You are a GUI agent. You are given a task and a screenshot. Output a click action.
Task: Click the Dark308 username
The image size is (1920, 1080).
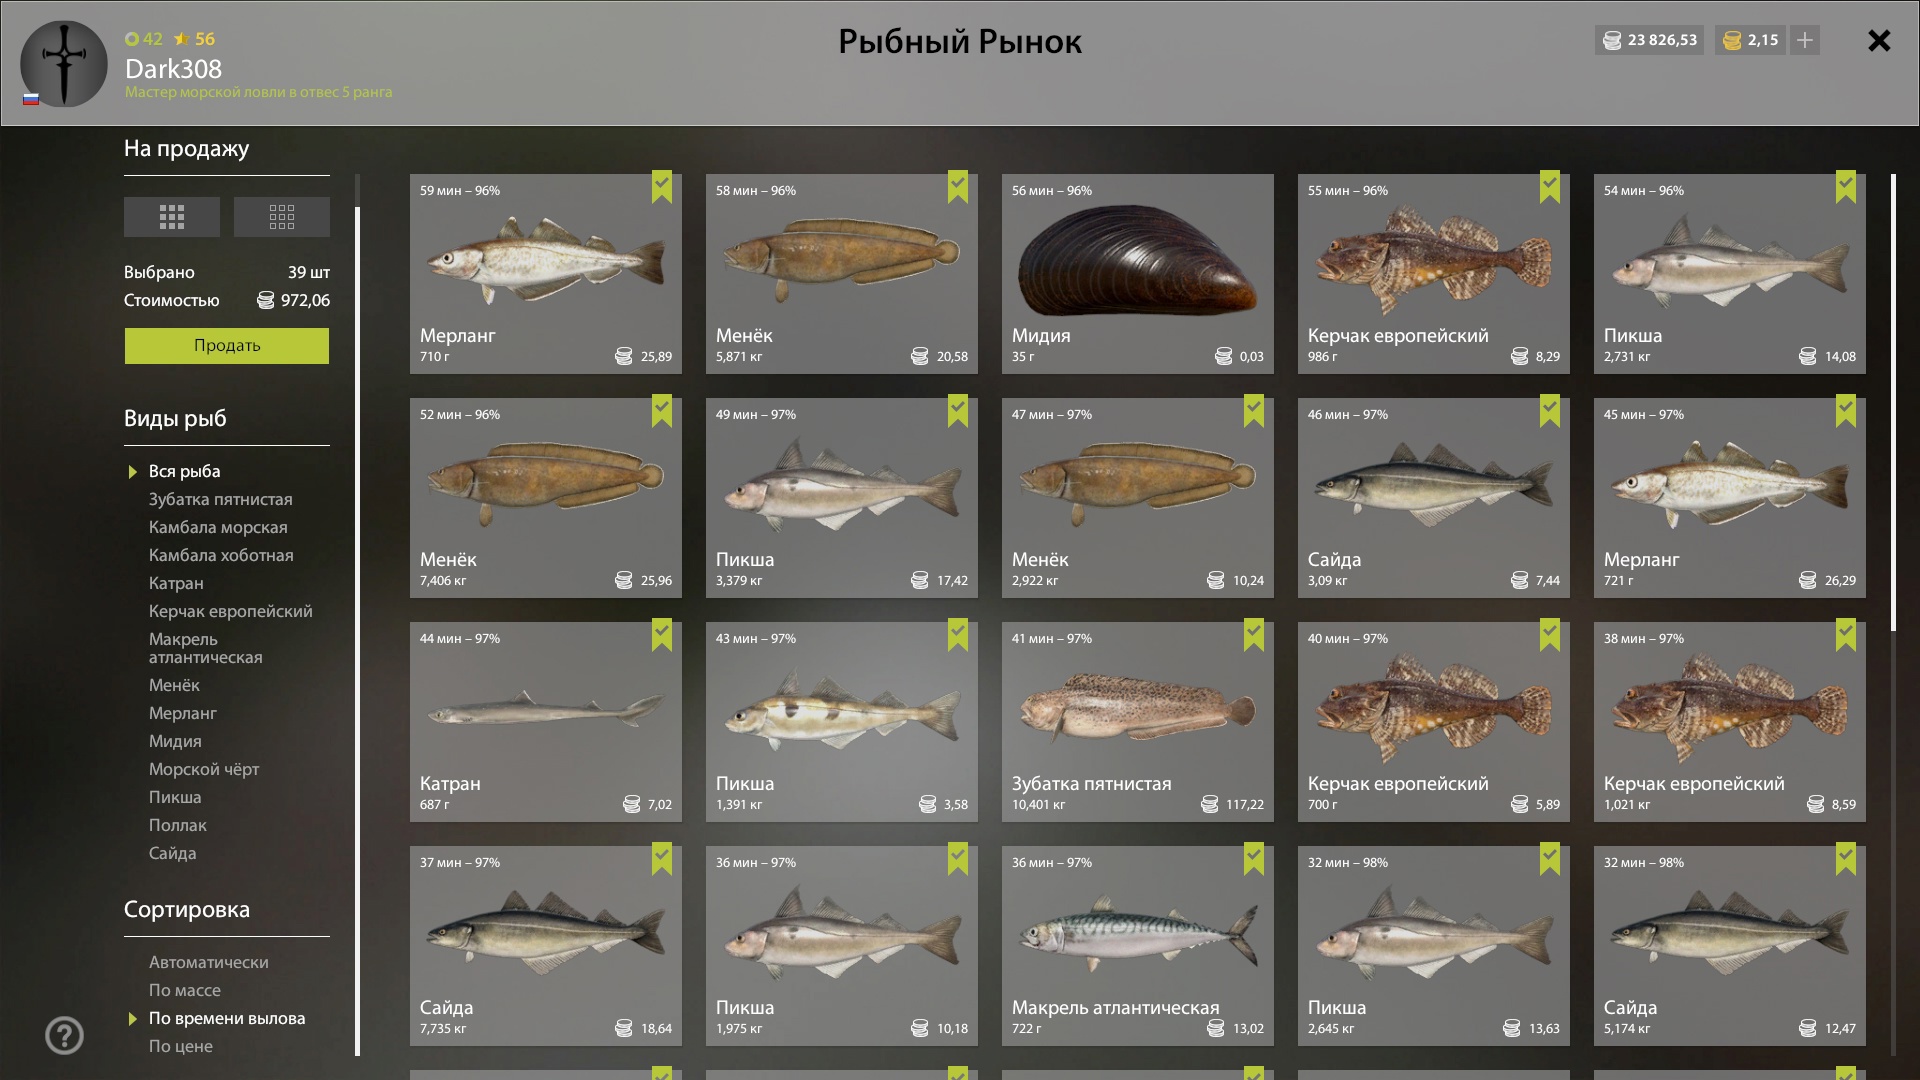click(173, 69)
